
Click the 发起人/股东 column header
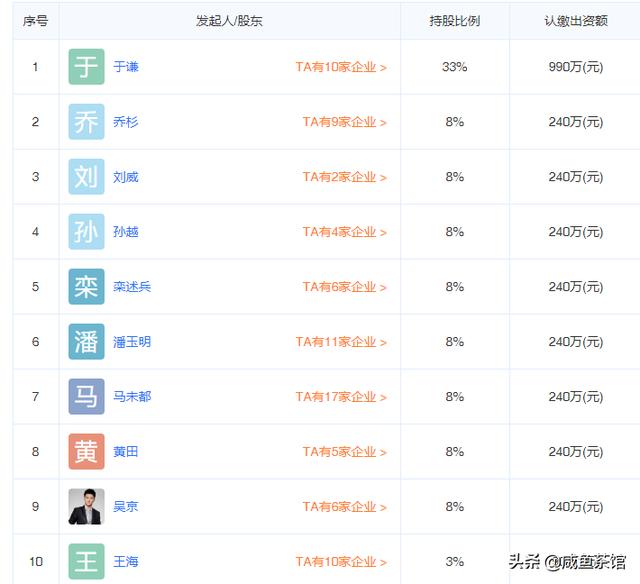(x=229, y=21)
